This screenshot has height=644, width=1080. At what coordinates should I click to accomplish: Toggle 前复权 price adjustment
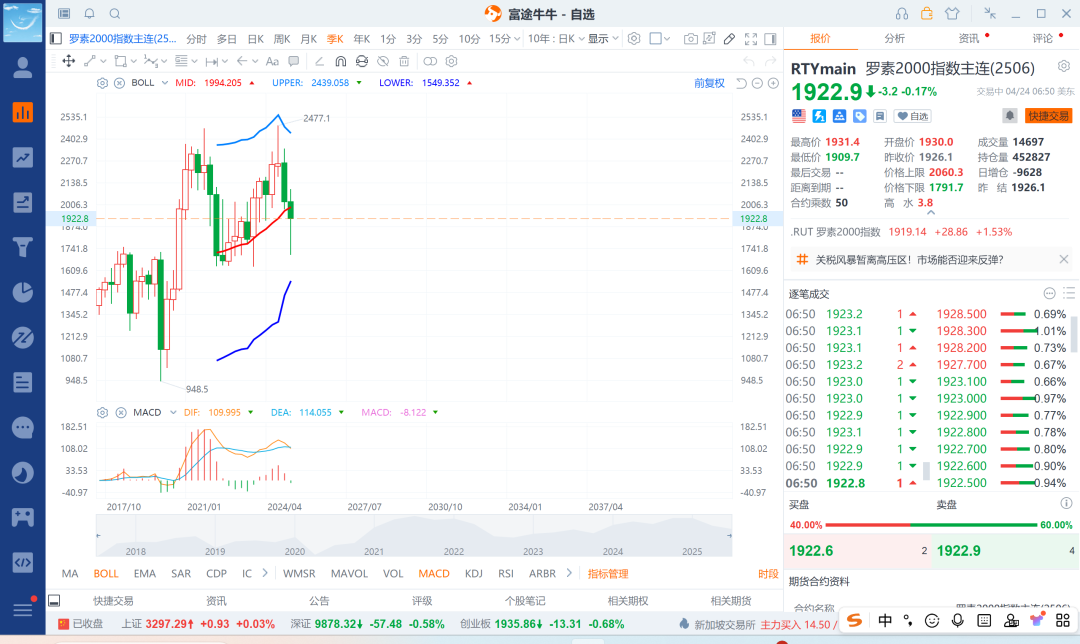(x=709, y=83)
